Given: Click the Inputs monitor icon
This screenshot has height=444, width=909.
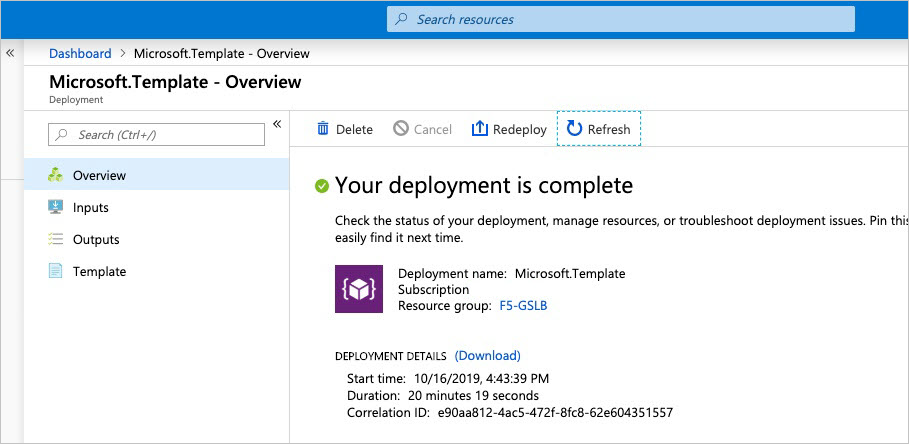Looking at the screenshot, I should point(56,207).
